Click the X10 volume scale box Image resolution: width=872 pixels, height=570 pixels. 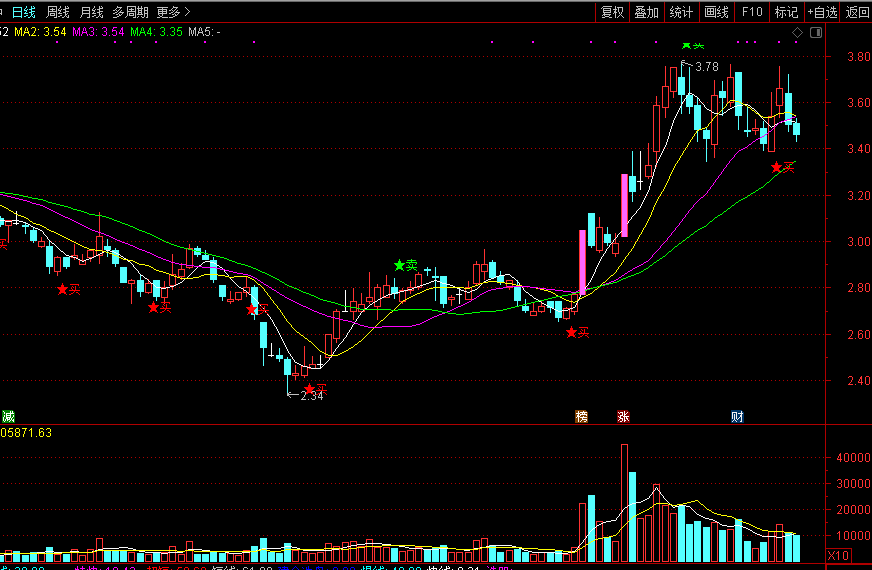838,555
